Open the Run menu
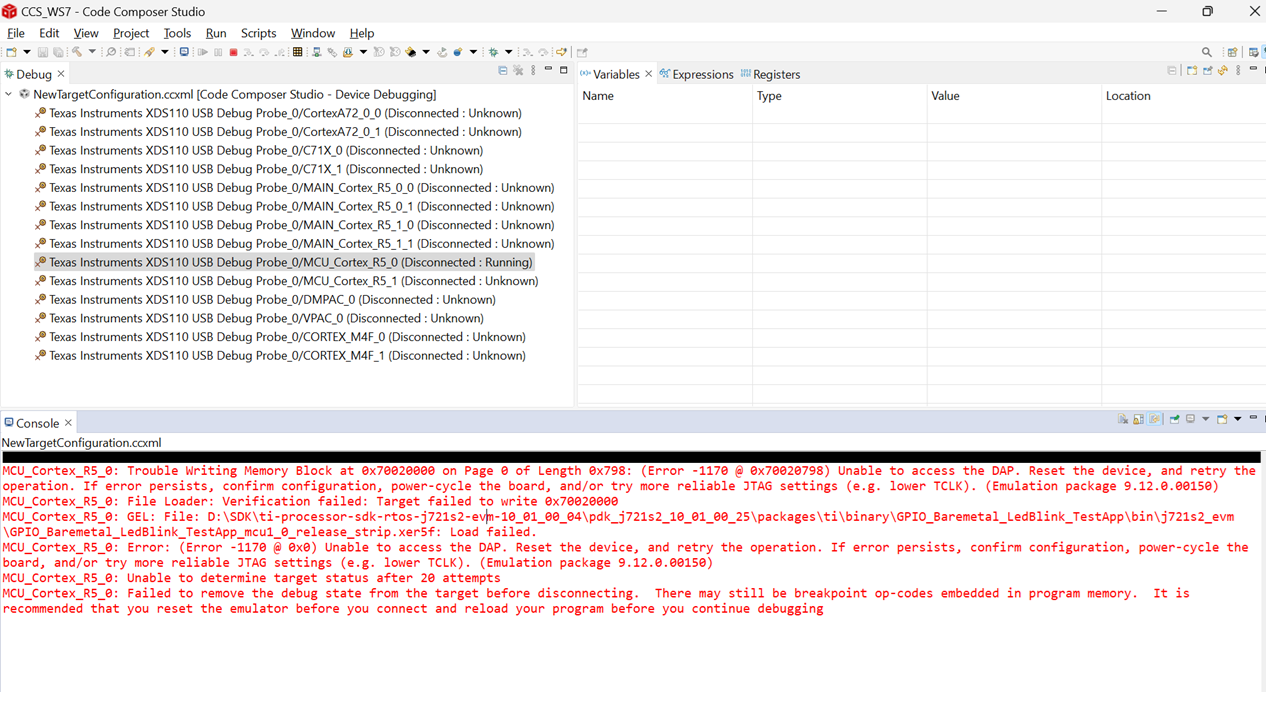This screenshot has height=720, width=1266. 216,33
